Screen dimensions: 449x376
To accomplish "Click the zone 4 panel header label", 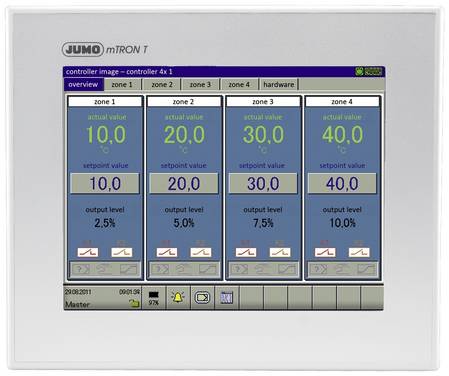I will [x=342, y=102].
